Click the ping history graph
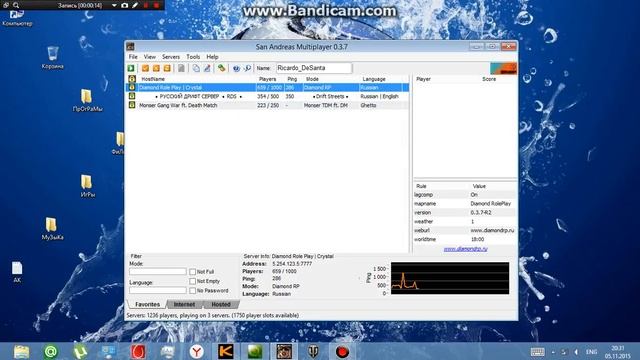The image size is (640, 360). pyautogui.click(x=450, y=278)
